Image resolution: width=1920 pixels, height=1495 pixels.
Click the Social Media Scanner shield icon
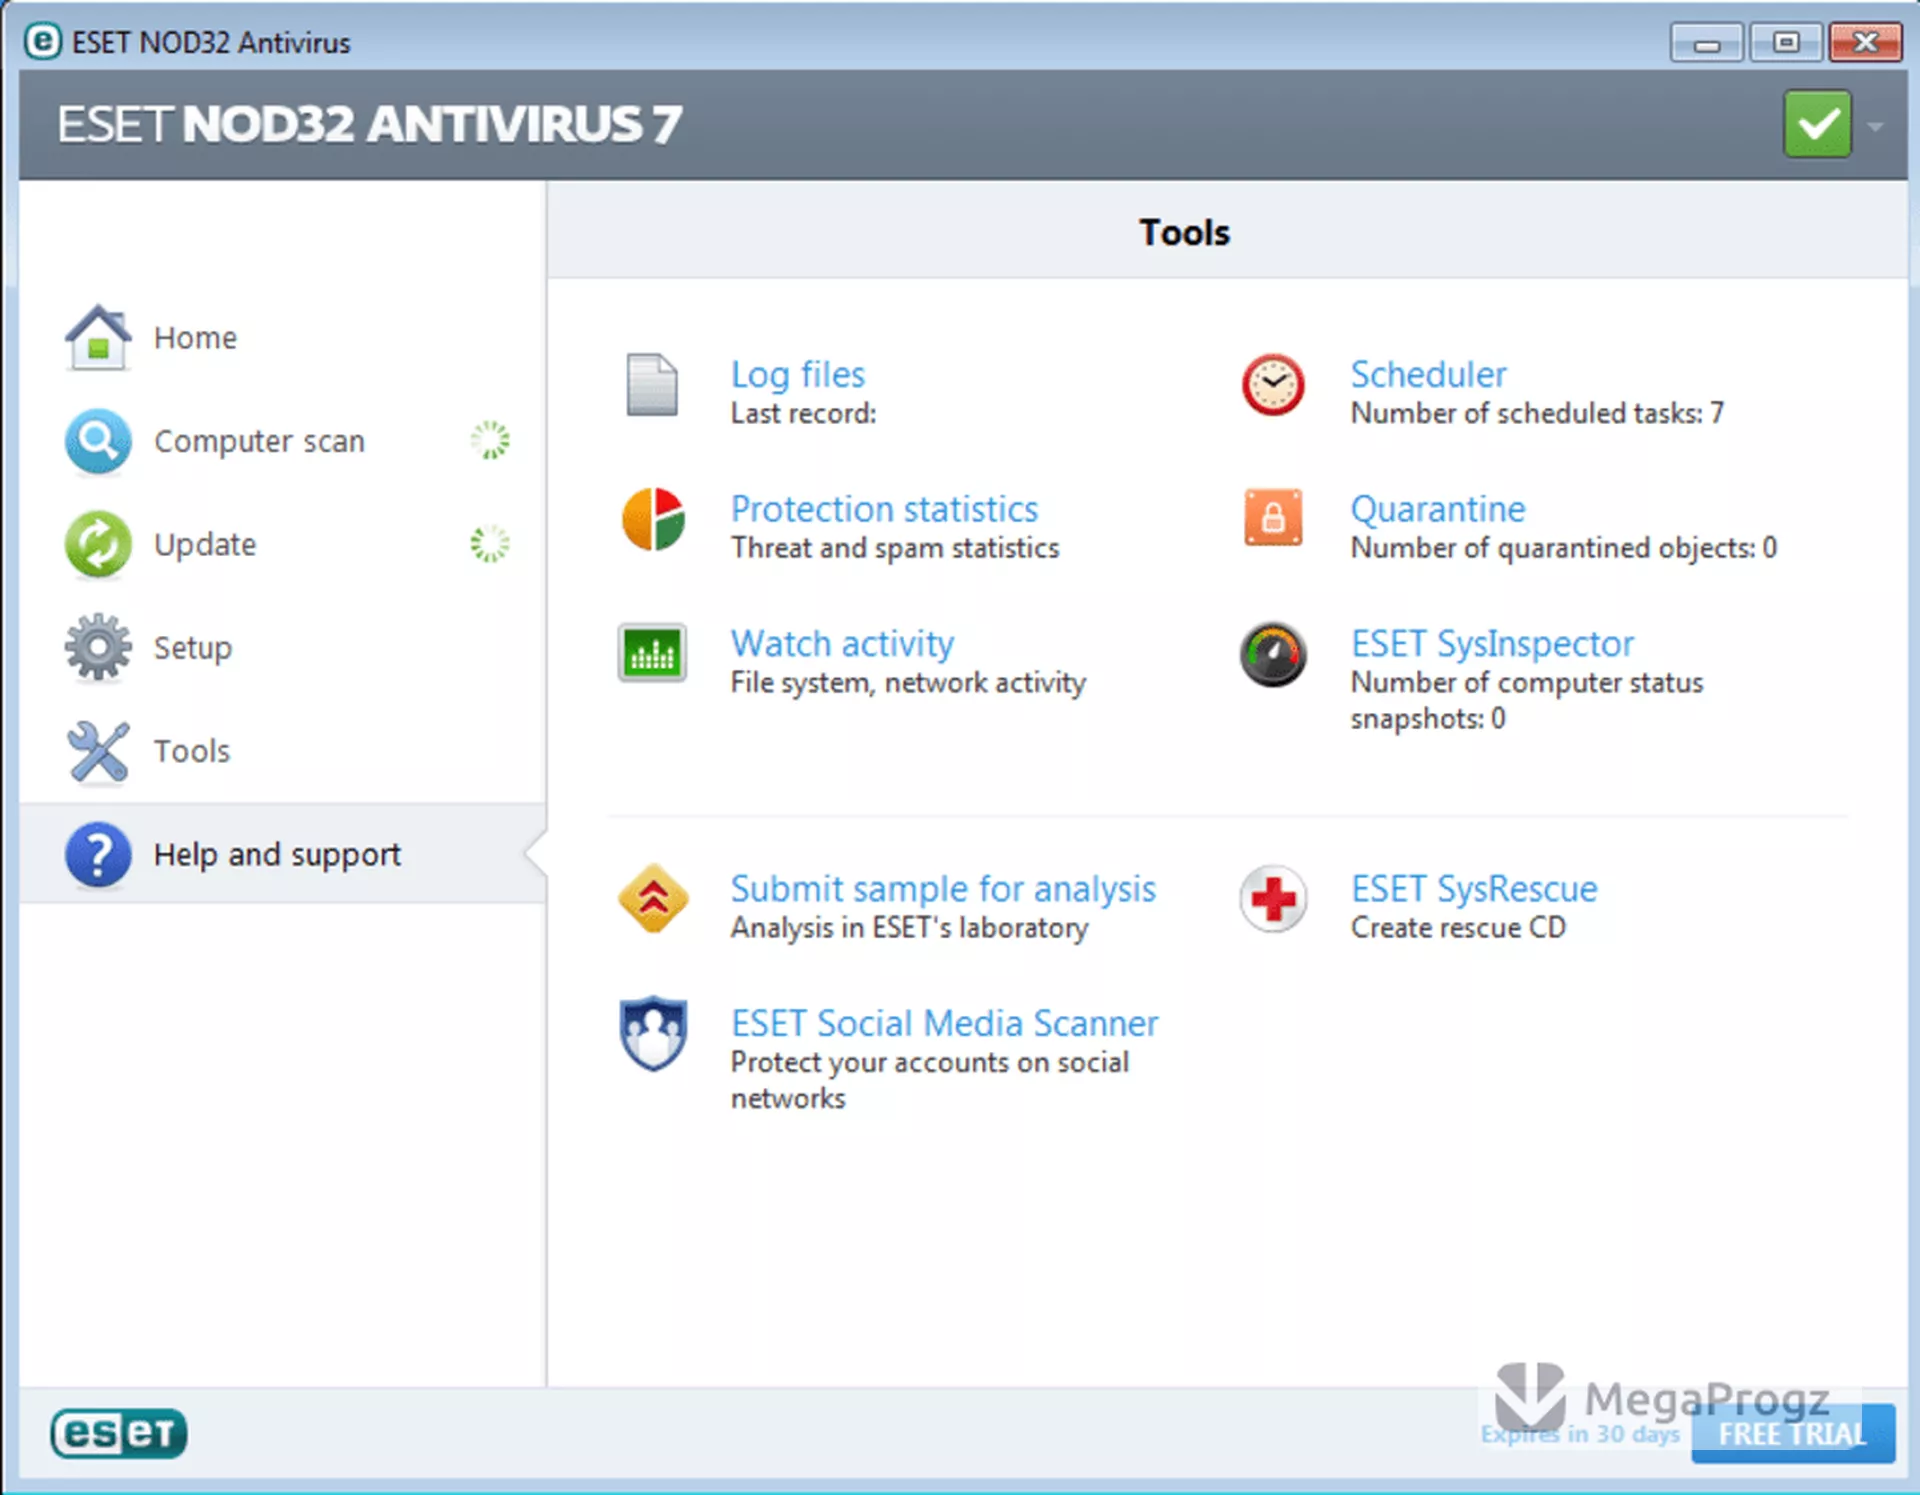pyautogui.click(x=653, y=1033)
